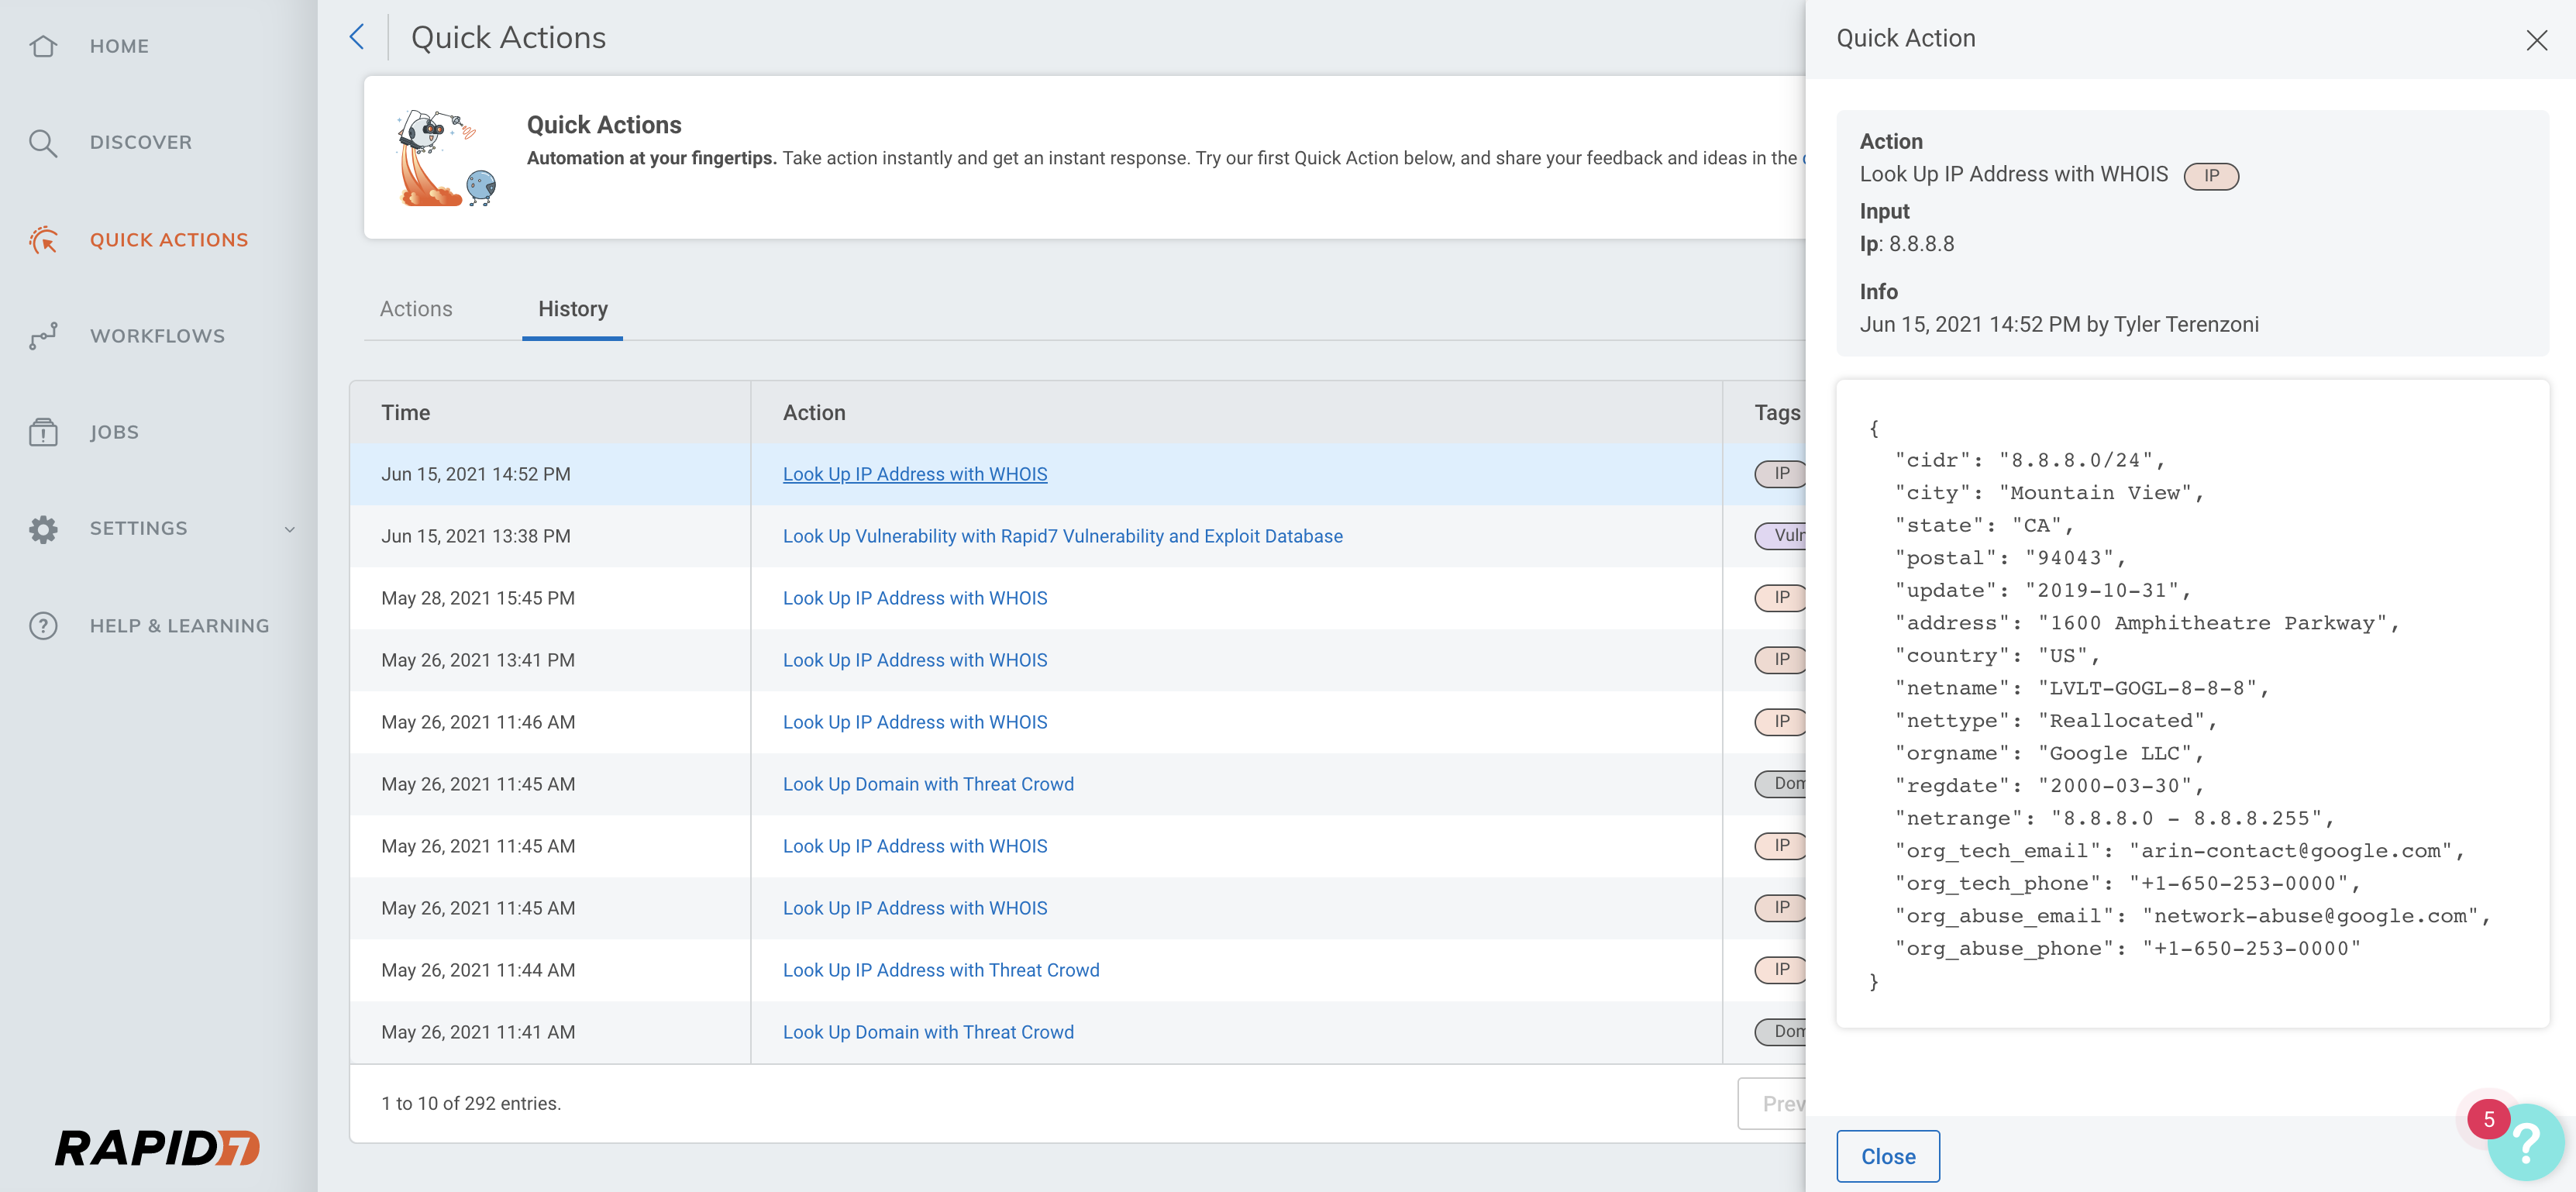
Task: Switch to the History tab
Action: [x=573, y=307]
